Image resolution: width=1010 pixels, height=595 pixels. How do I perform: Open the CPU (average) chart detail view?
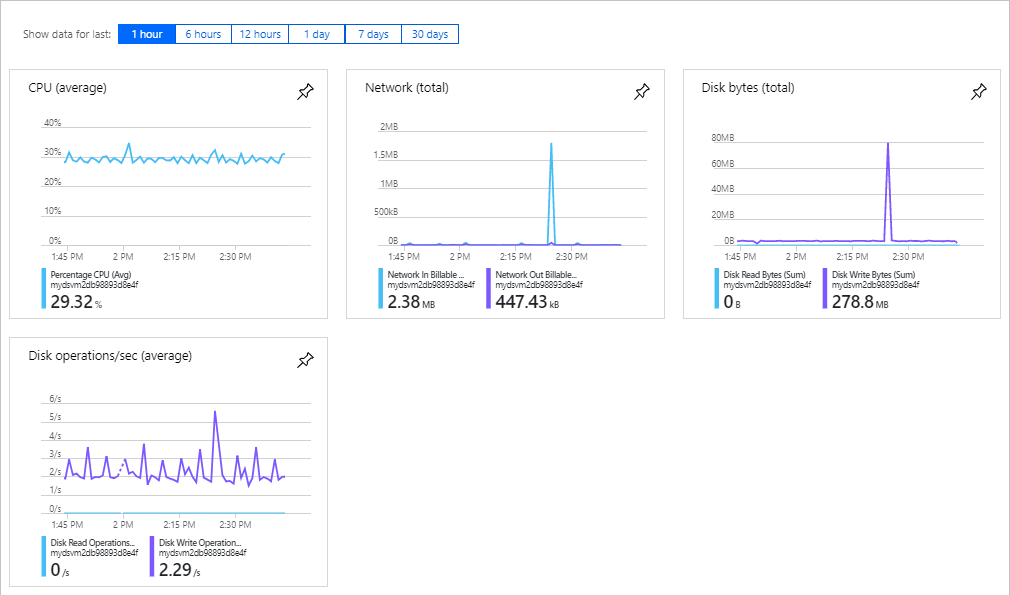click(x=65, y=88)
